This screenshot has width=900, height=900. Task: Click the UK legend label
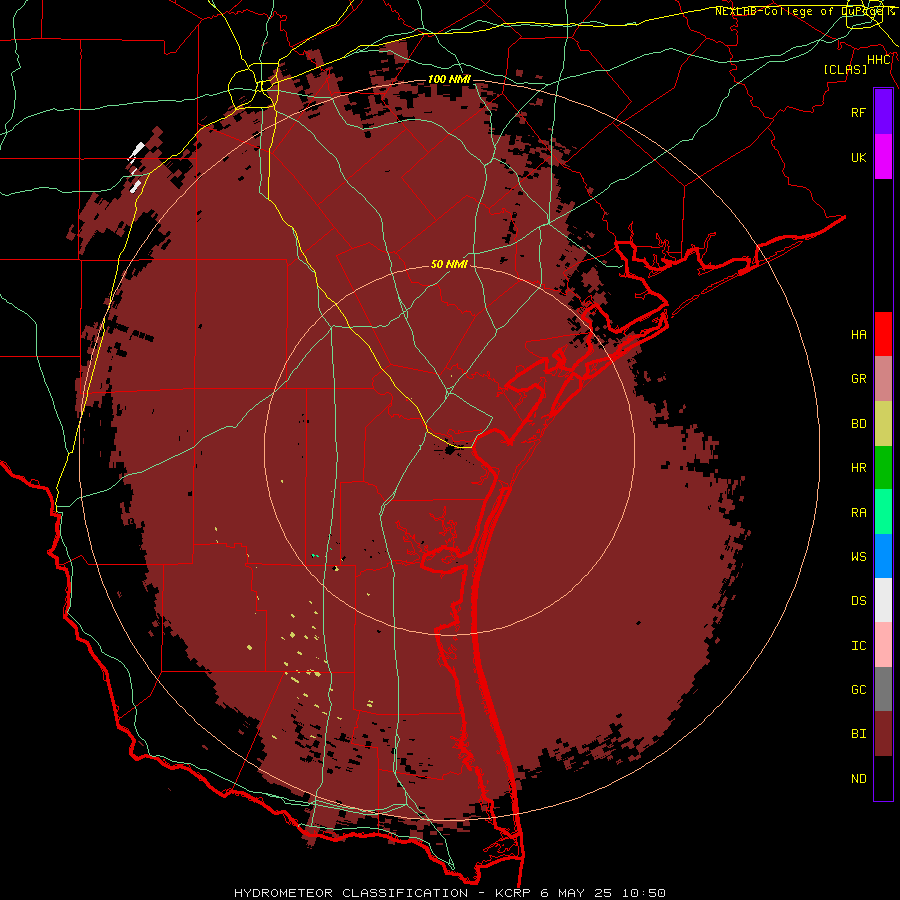(x=859, y=157)
